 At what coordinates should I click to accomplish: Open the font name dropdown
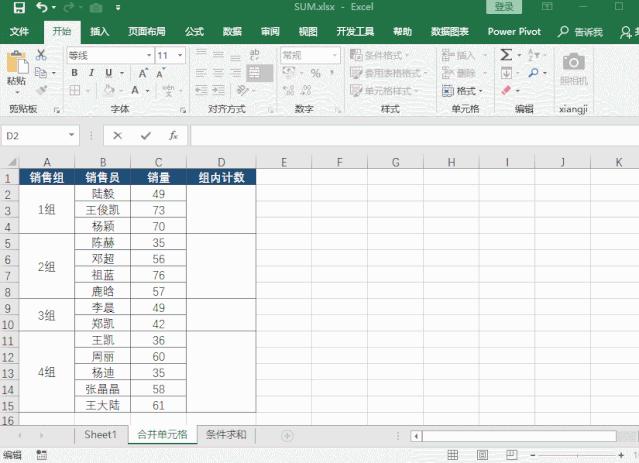click(x=149, y=55)
